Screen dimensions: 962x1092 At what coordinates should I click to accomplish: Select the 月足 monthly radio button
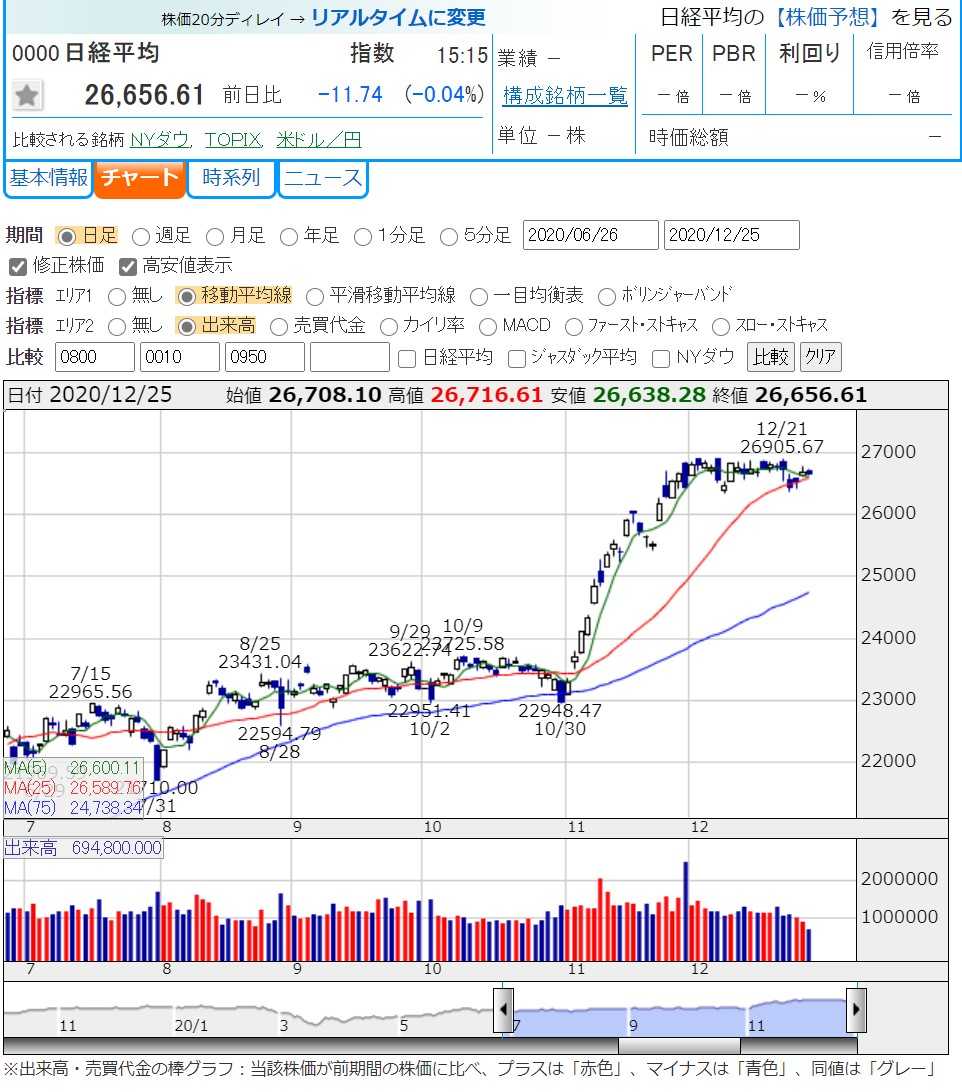click(215, 237)
